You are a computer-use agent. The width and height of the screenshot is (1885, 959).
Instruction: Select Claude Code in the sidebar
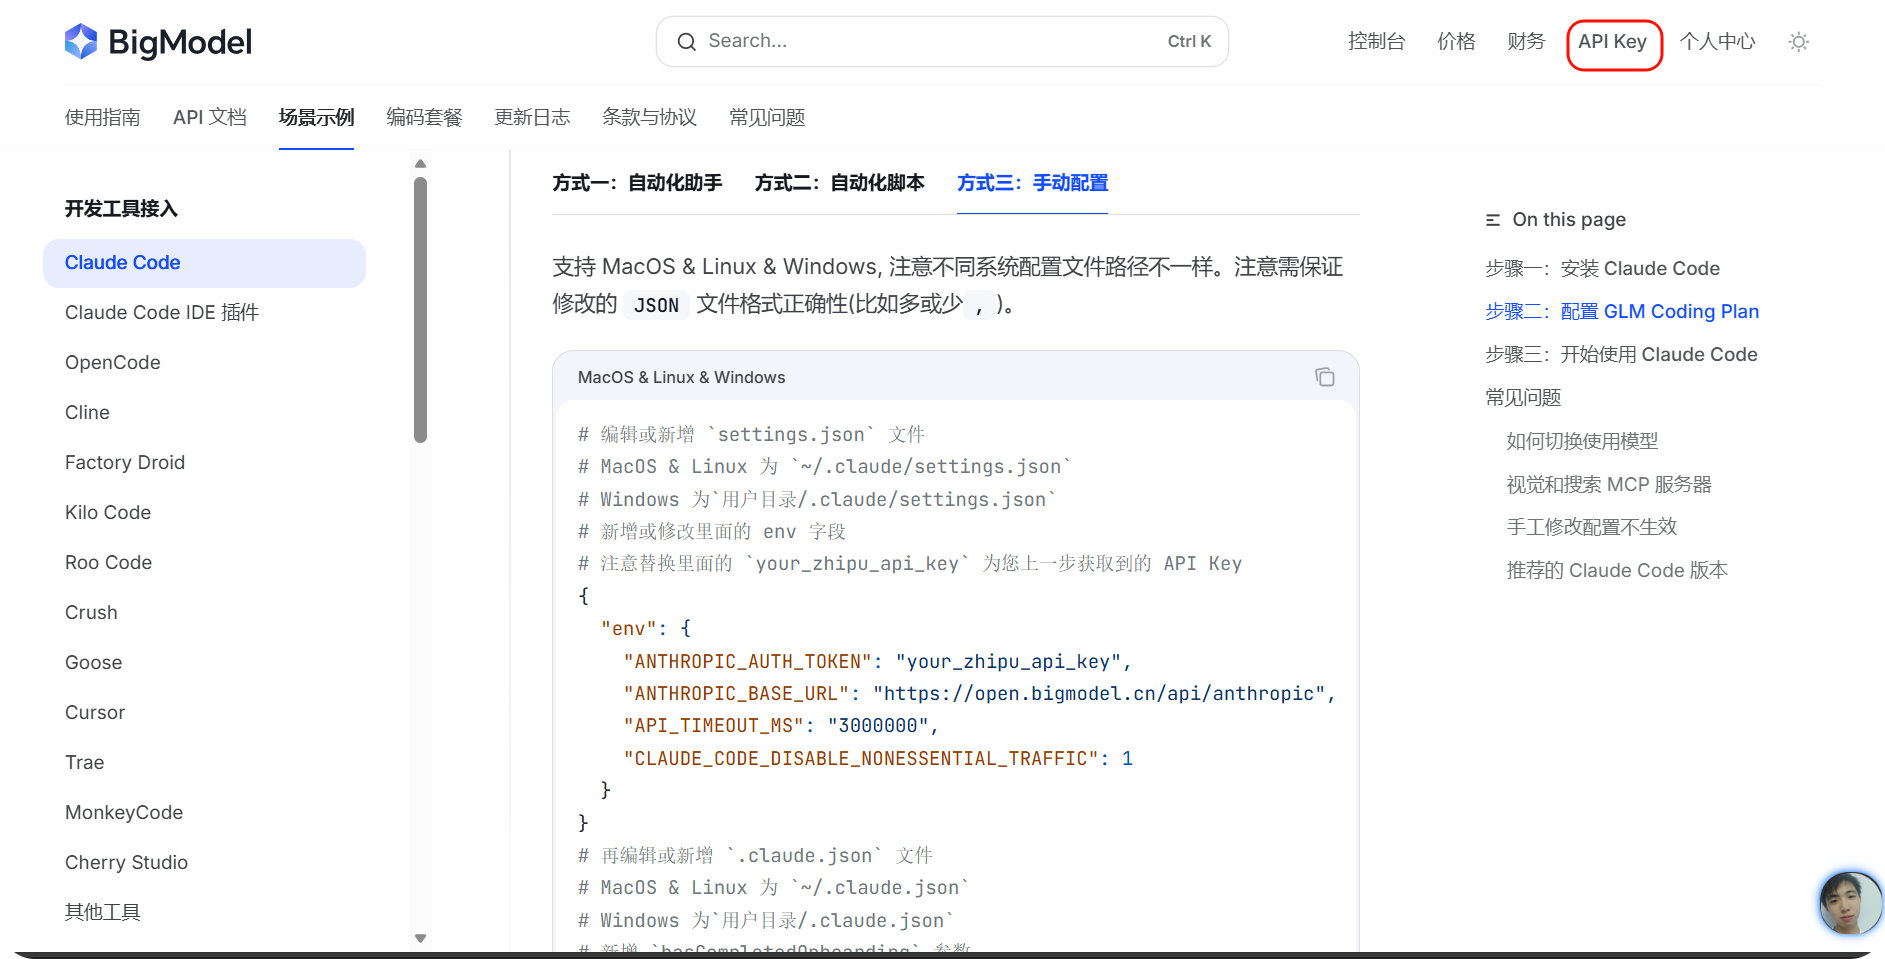click(204, 263)
